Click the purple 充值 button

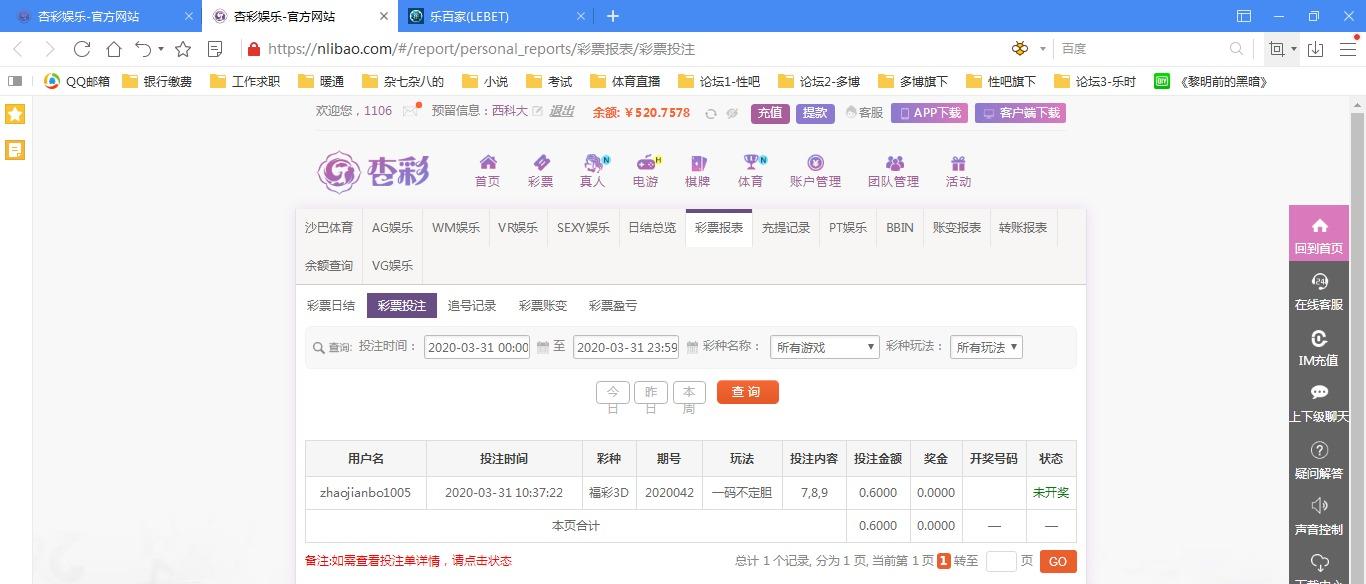pos(770,113)
